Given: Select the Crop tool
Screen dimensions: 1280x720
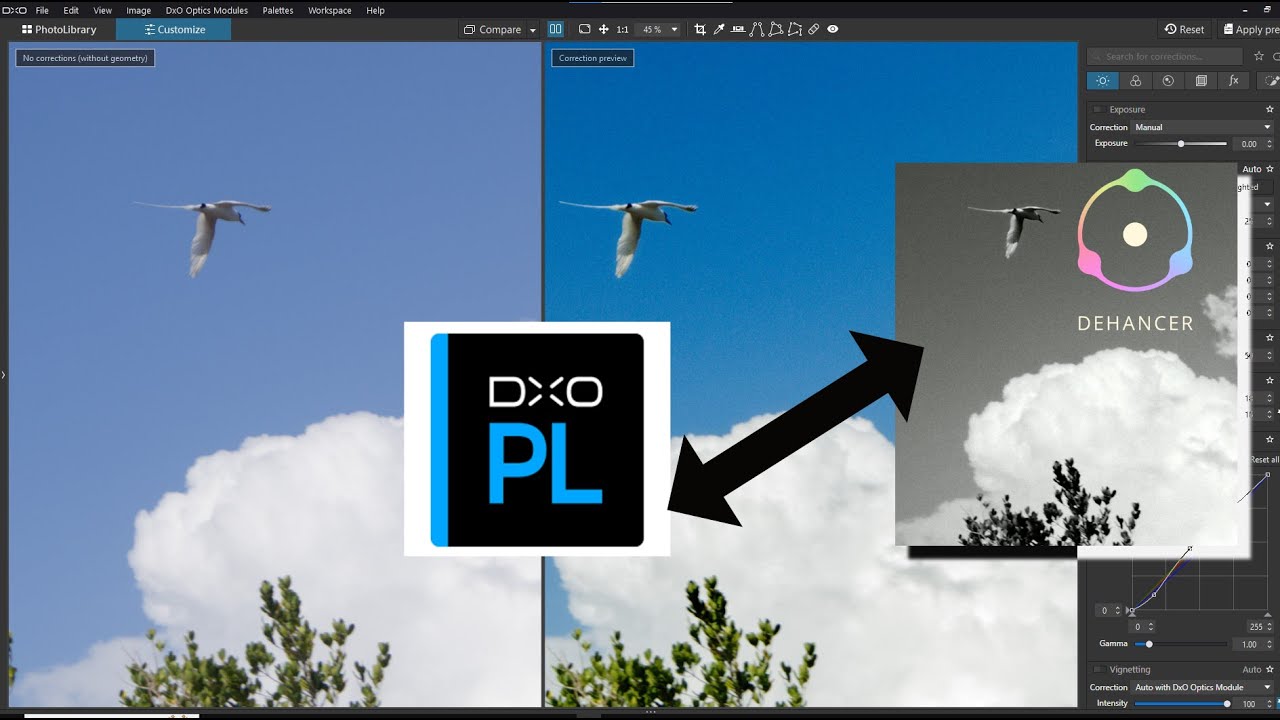Looking at the screenshot, I should [700, 29].
